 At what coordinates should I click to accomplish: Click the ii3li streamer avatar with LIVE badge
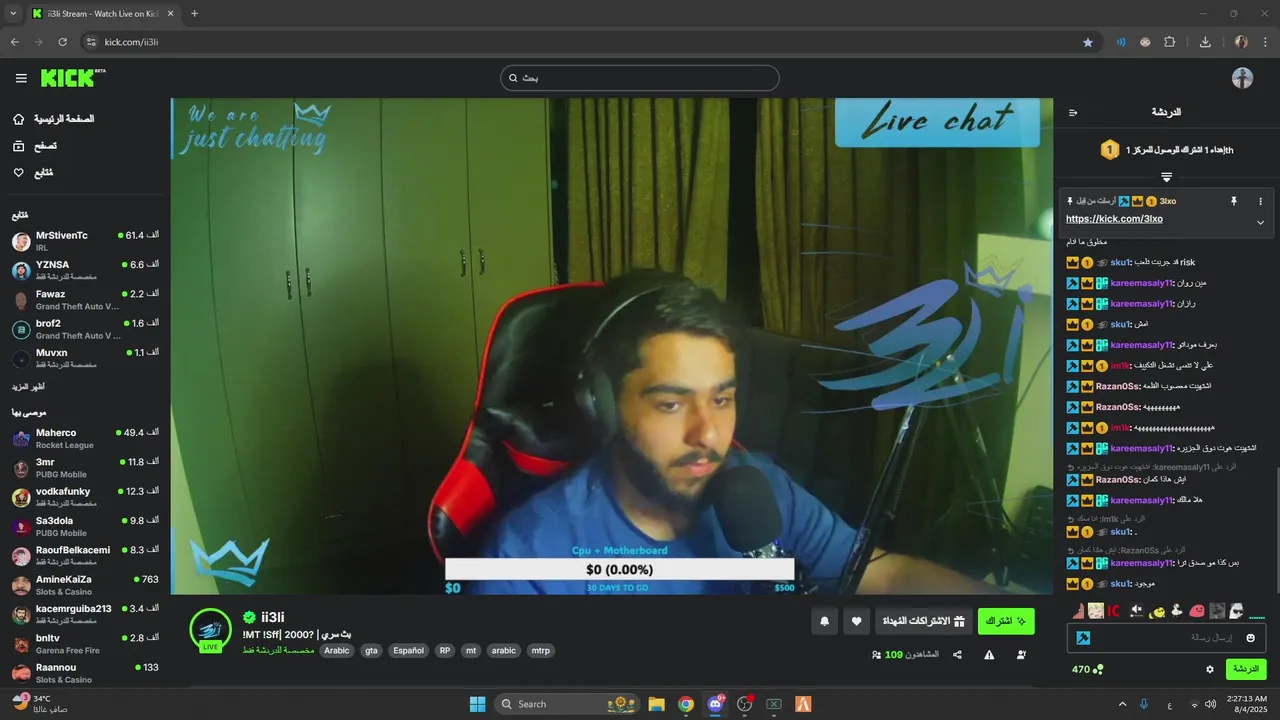click(x=210, y=630)
